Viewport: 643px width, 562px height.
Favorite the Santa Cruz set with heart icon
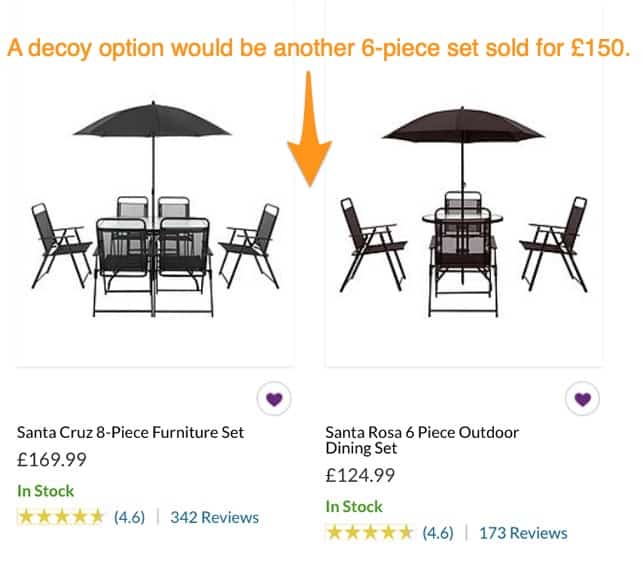[x=275, y=399]
